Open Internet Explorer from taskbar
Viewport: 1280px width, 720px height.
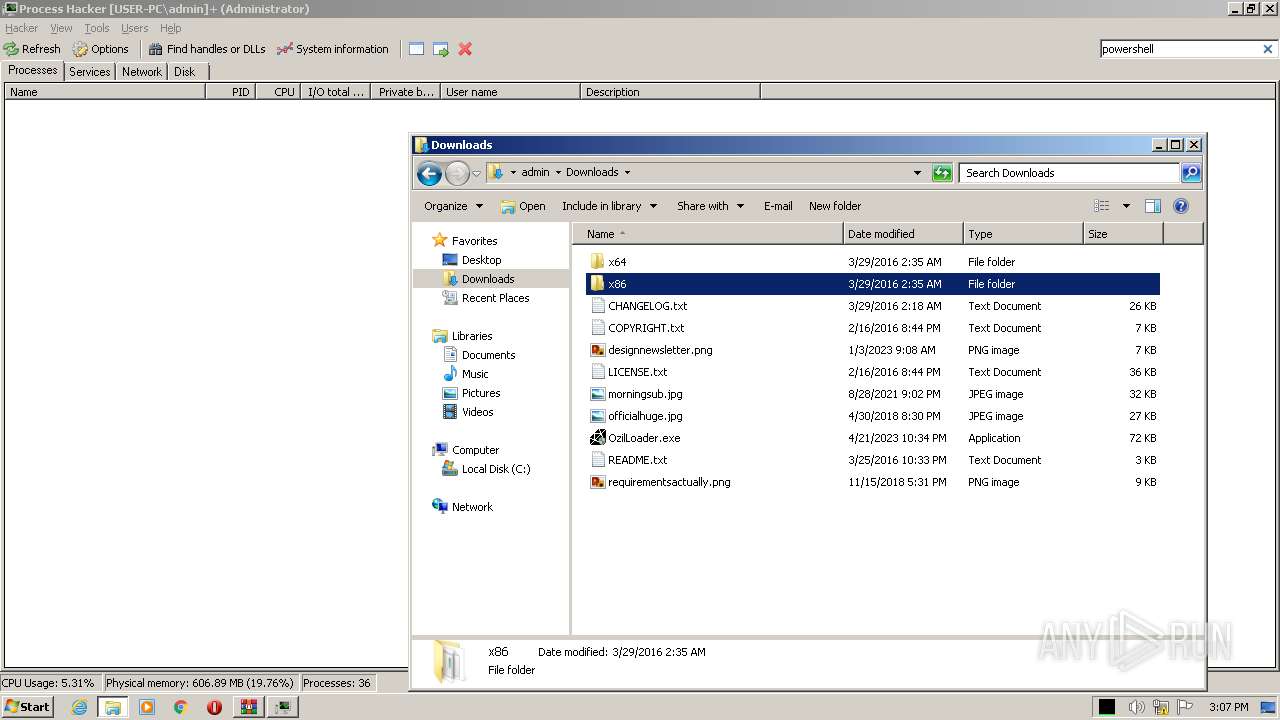coord(79,707)
